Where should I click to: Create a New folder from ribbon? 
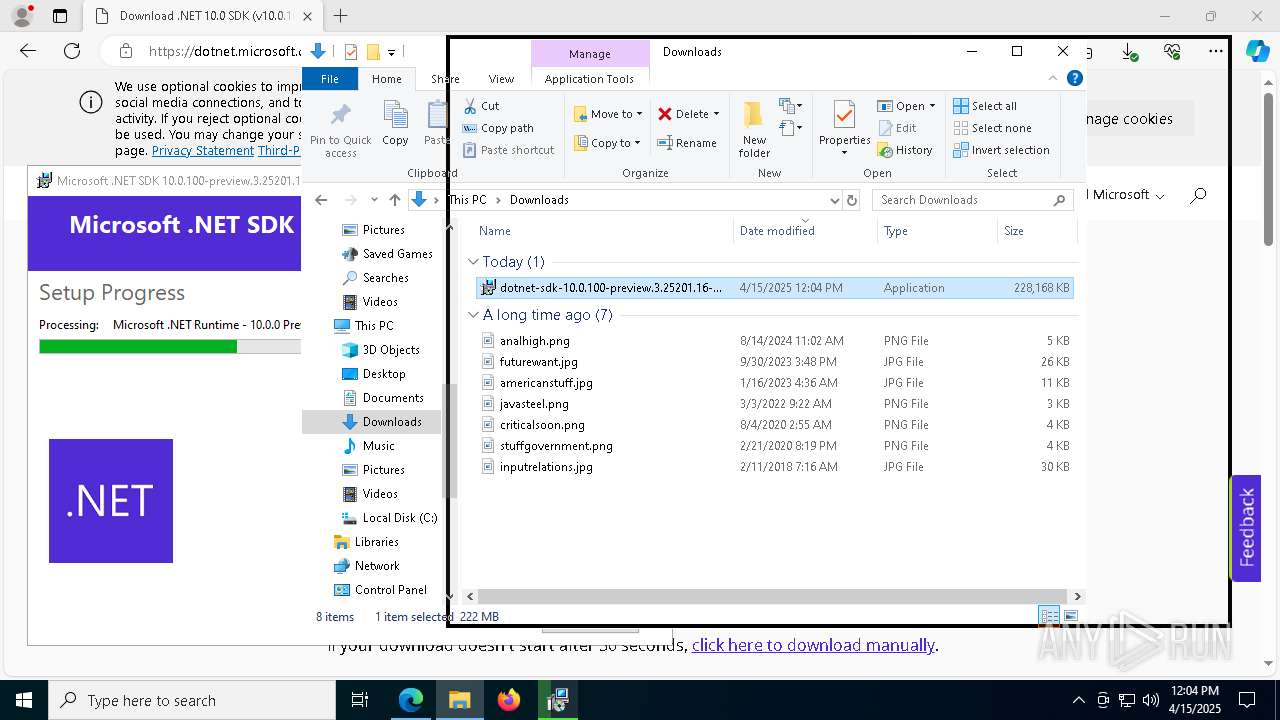pos(754,128)
